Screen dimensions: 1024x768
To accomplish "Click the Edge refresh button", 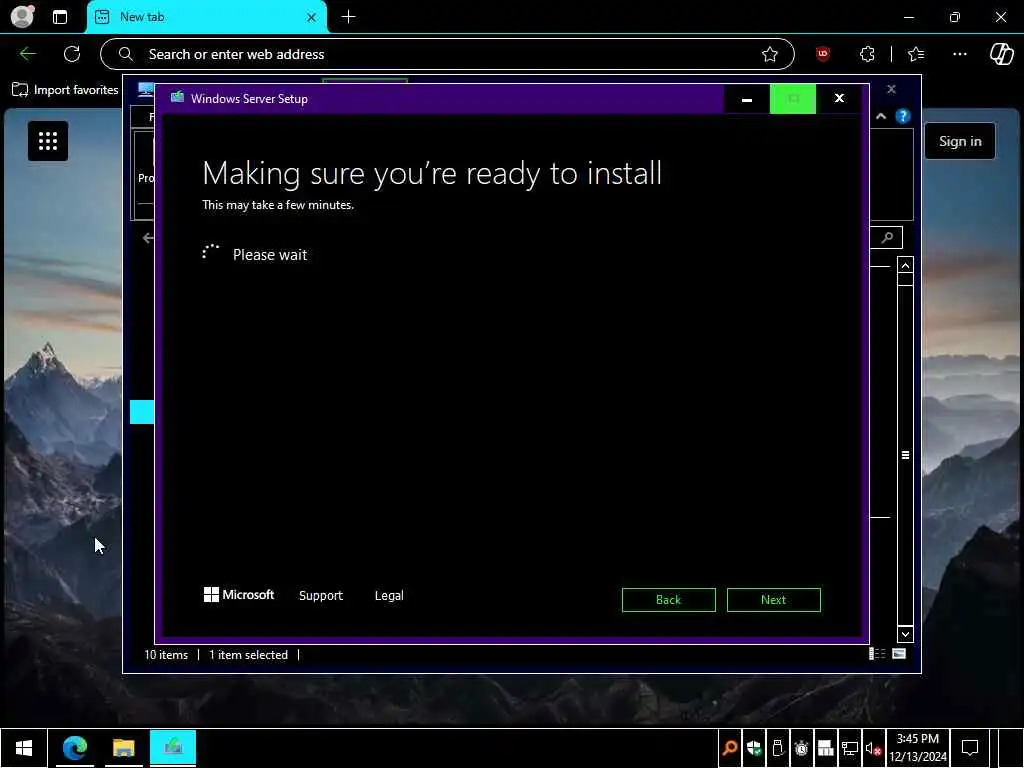I will click(x=72, y=54).
